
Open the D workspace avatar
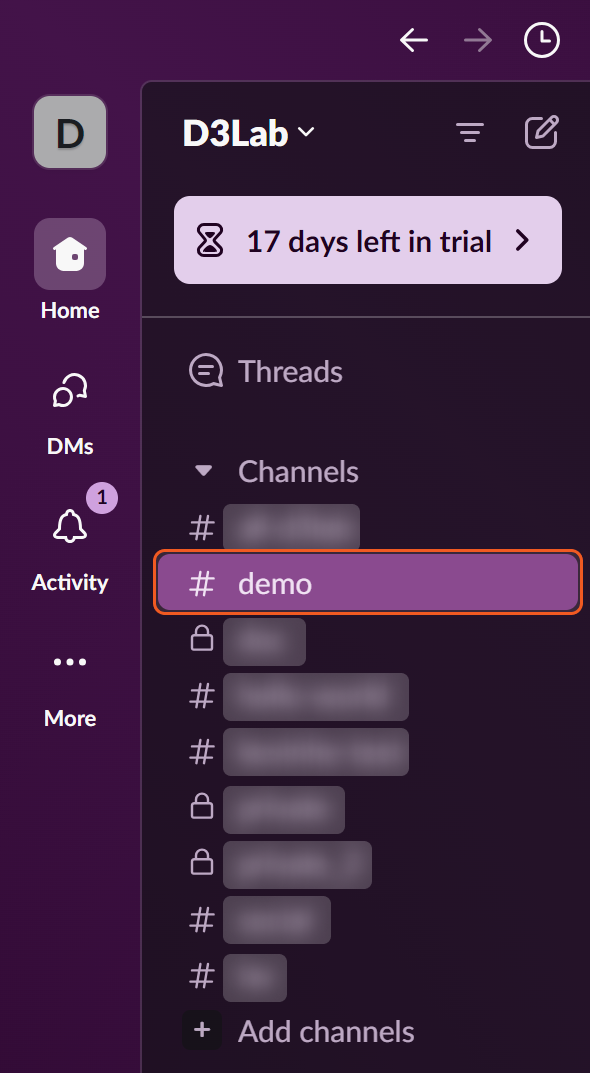pyautogui.click(x=70, y=132)
